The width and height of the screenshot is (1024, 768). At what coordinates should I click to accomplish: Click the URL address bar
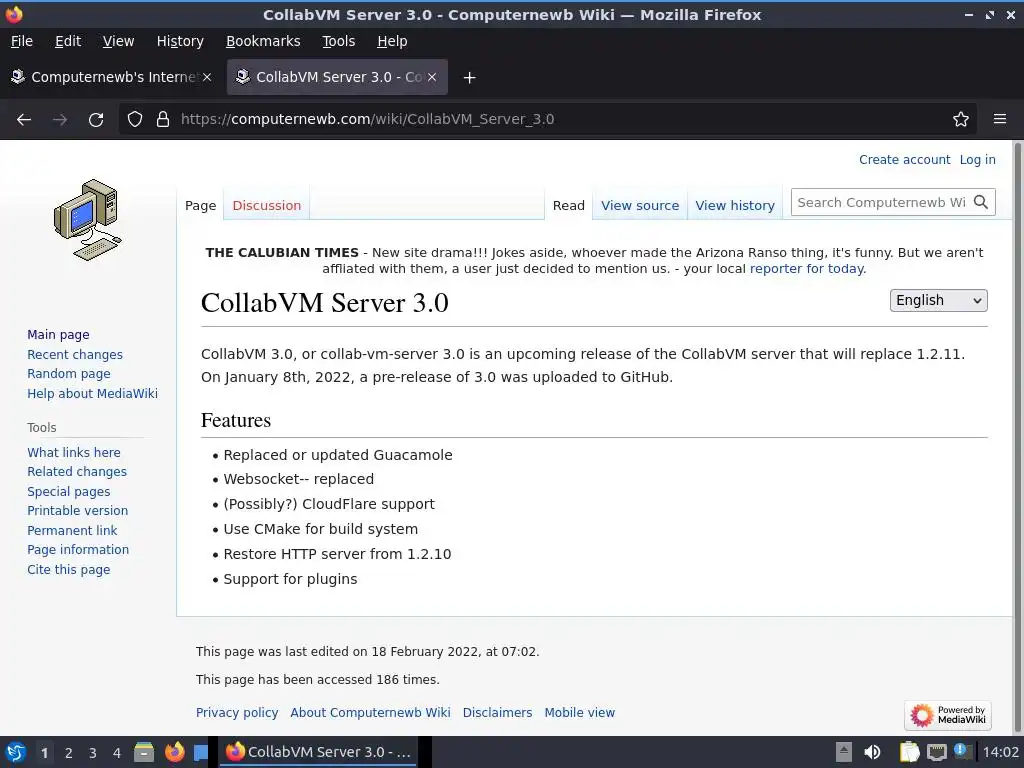click(x=549, y=120)
